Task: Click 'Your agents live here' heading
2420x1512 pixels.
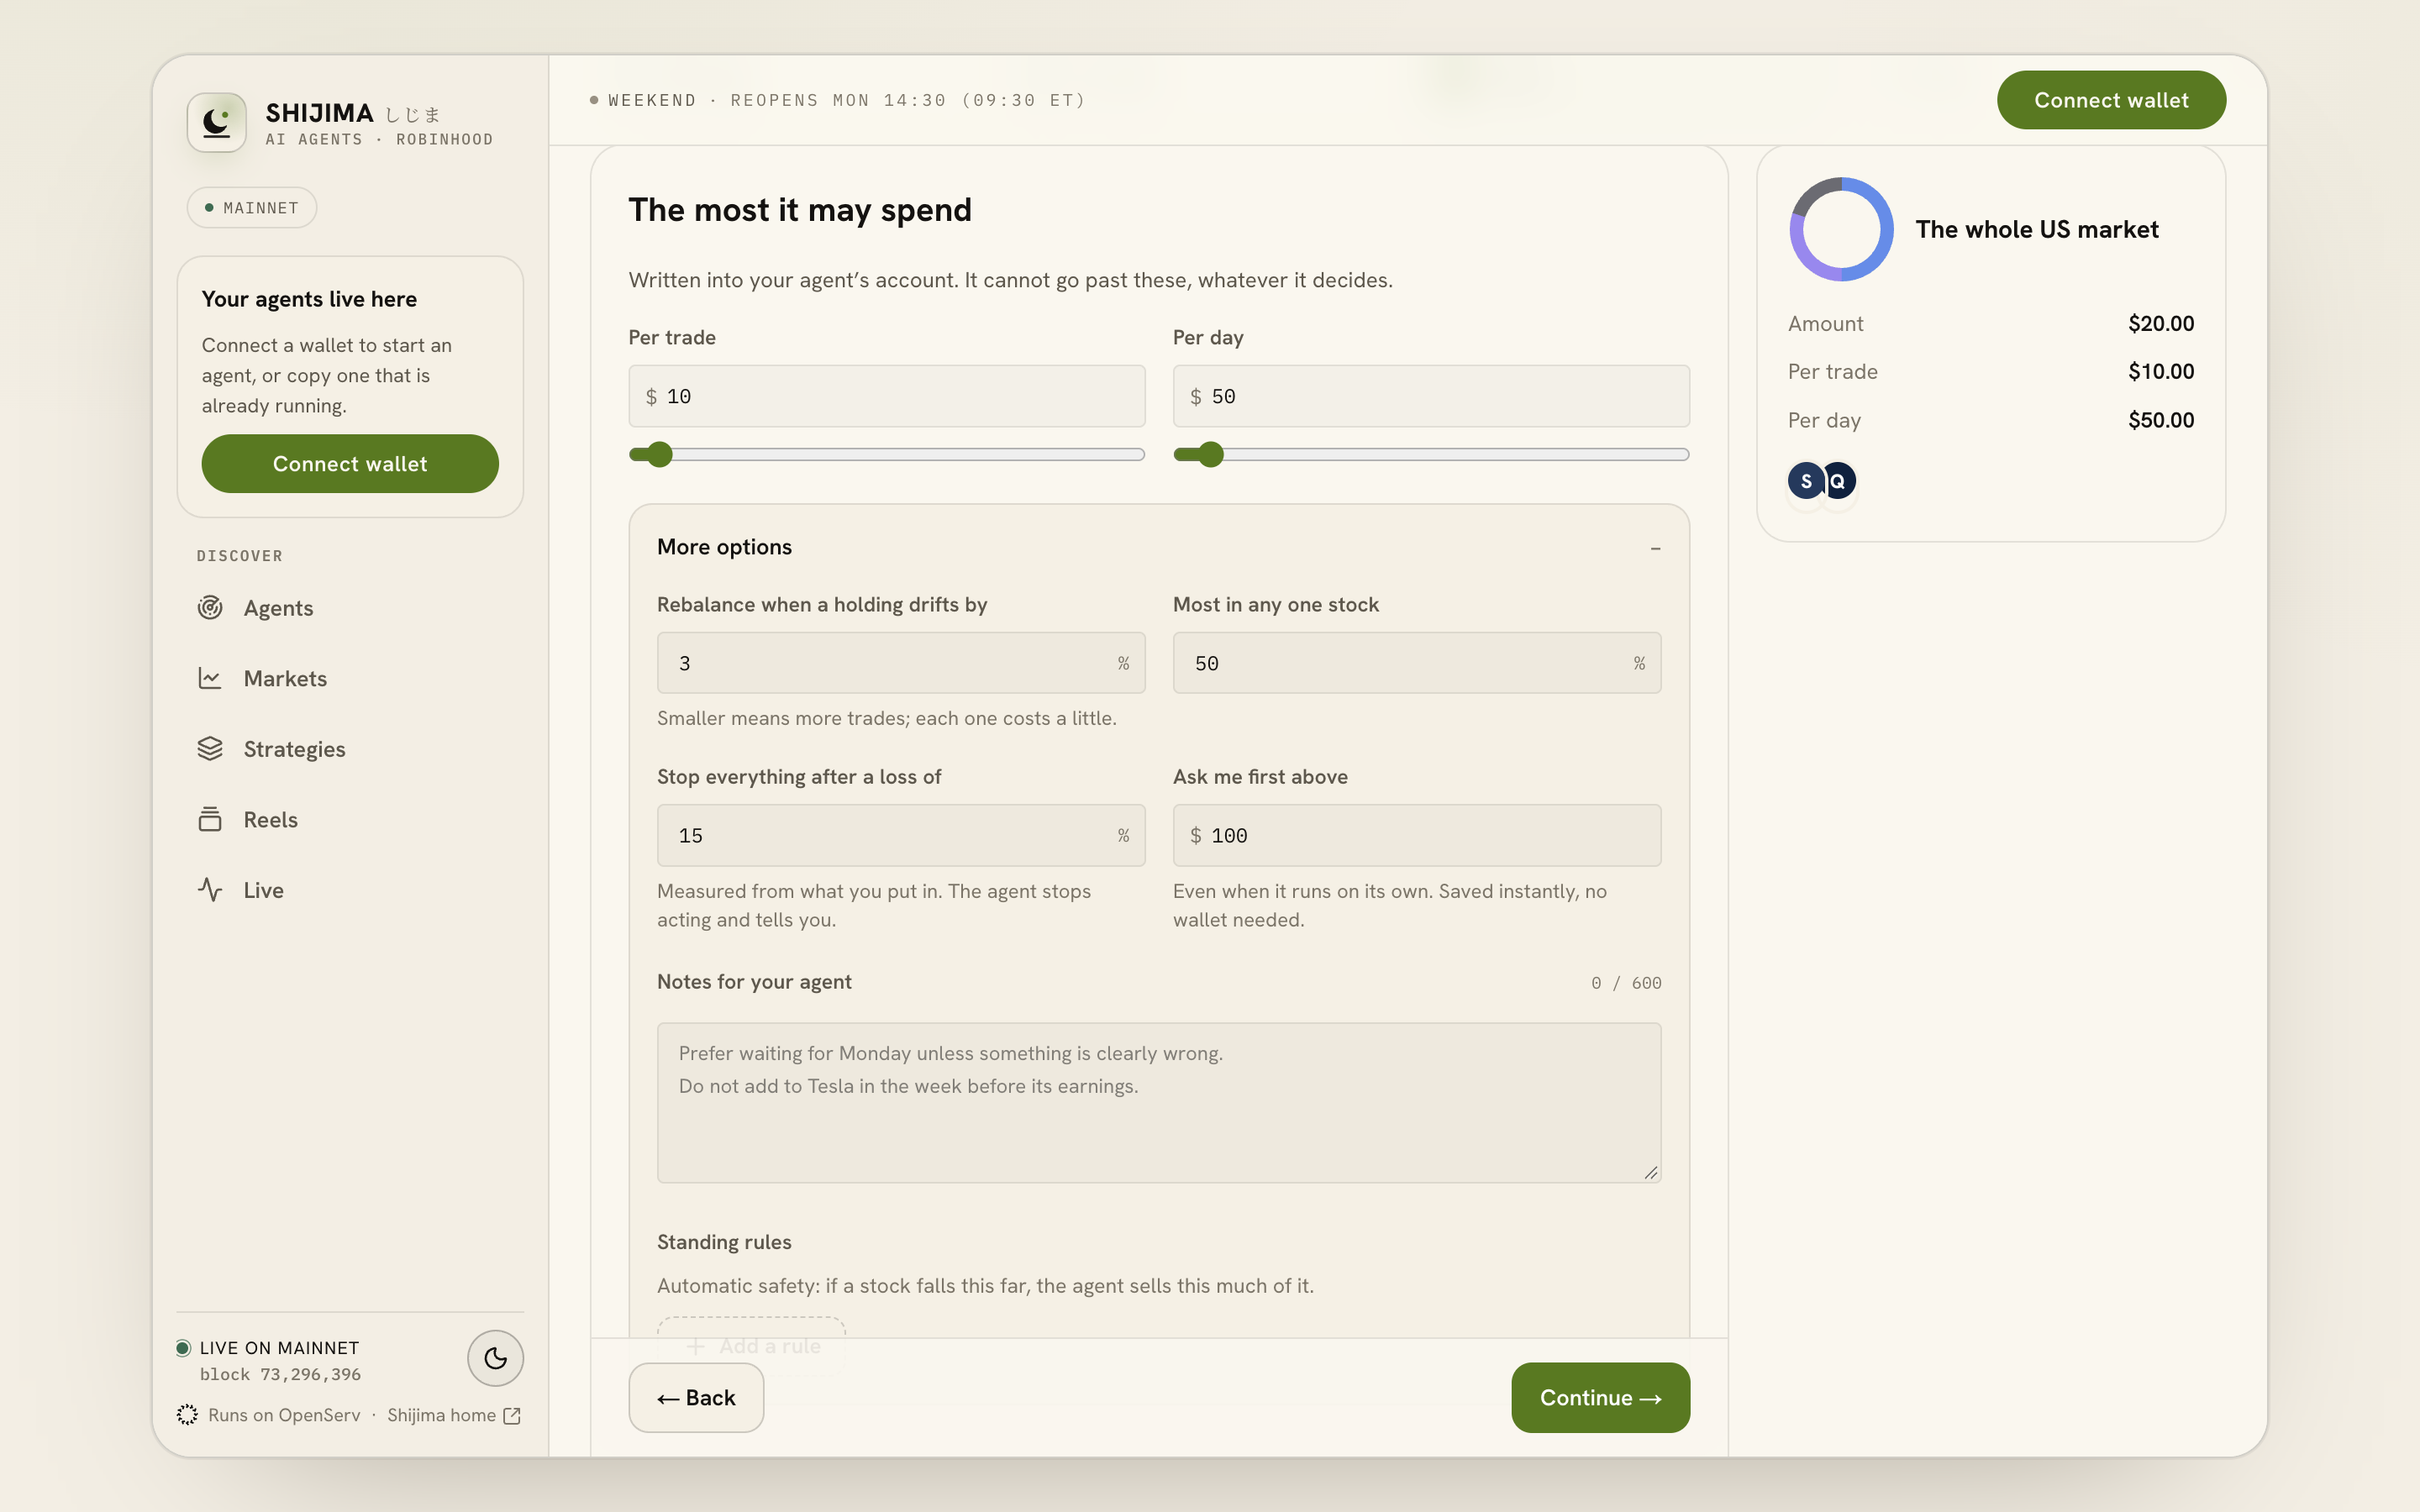Action: pos(309,299)
